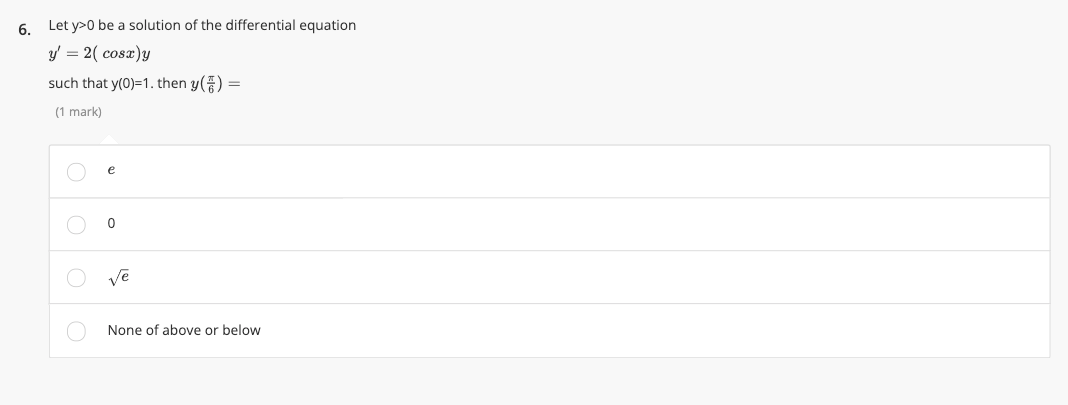Click the "(1 mark)" label
The height and width of the screenshot is (405, 1068).
pos(78,111)
